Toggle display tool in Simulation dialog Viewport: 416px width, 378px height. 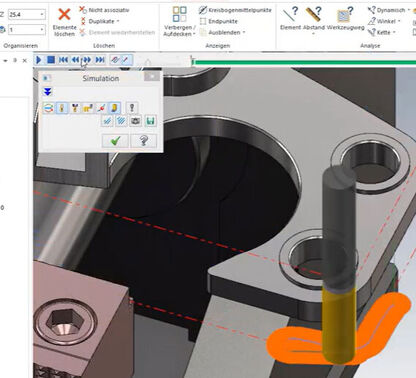(62, 108)
